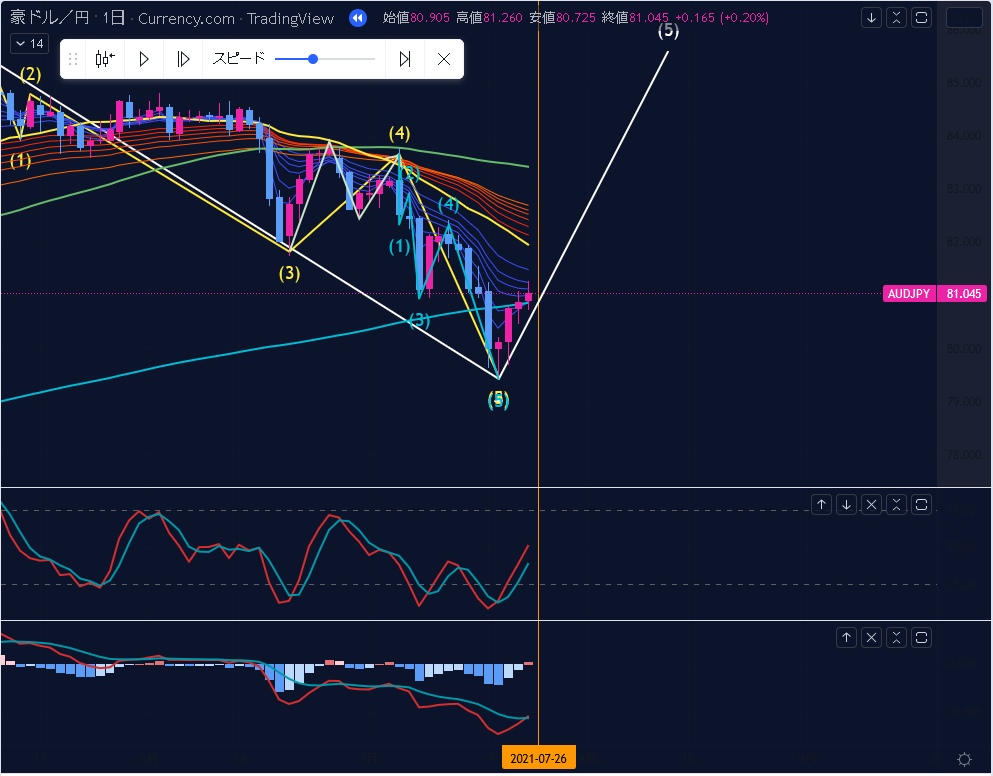Adjust the replay speed slider
Viewport: 993px width, 776px height.
click(313, 59)
